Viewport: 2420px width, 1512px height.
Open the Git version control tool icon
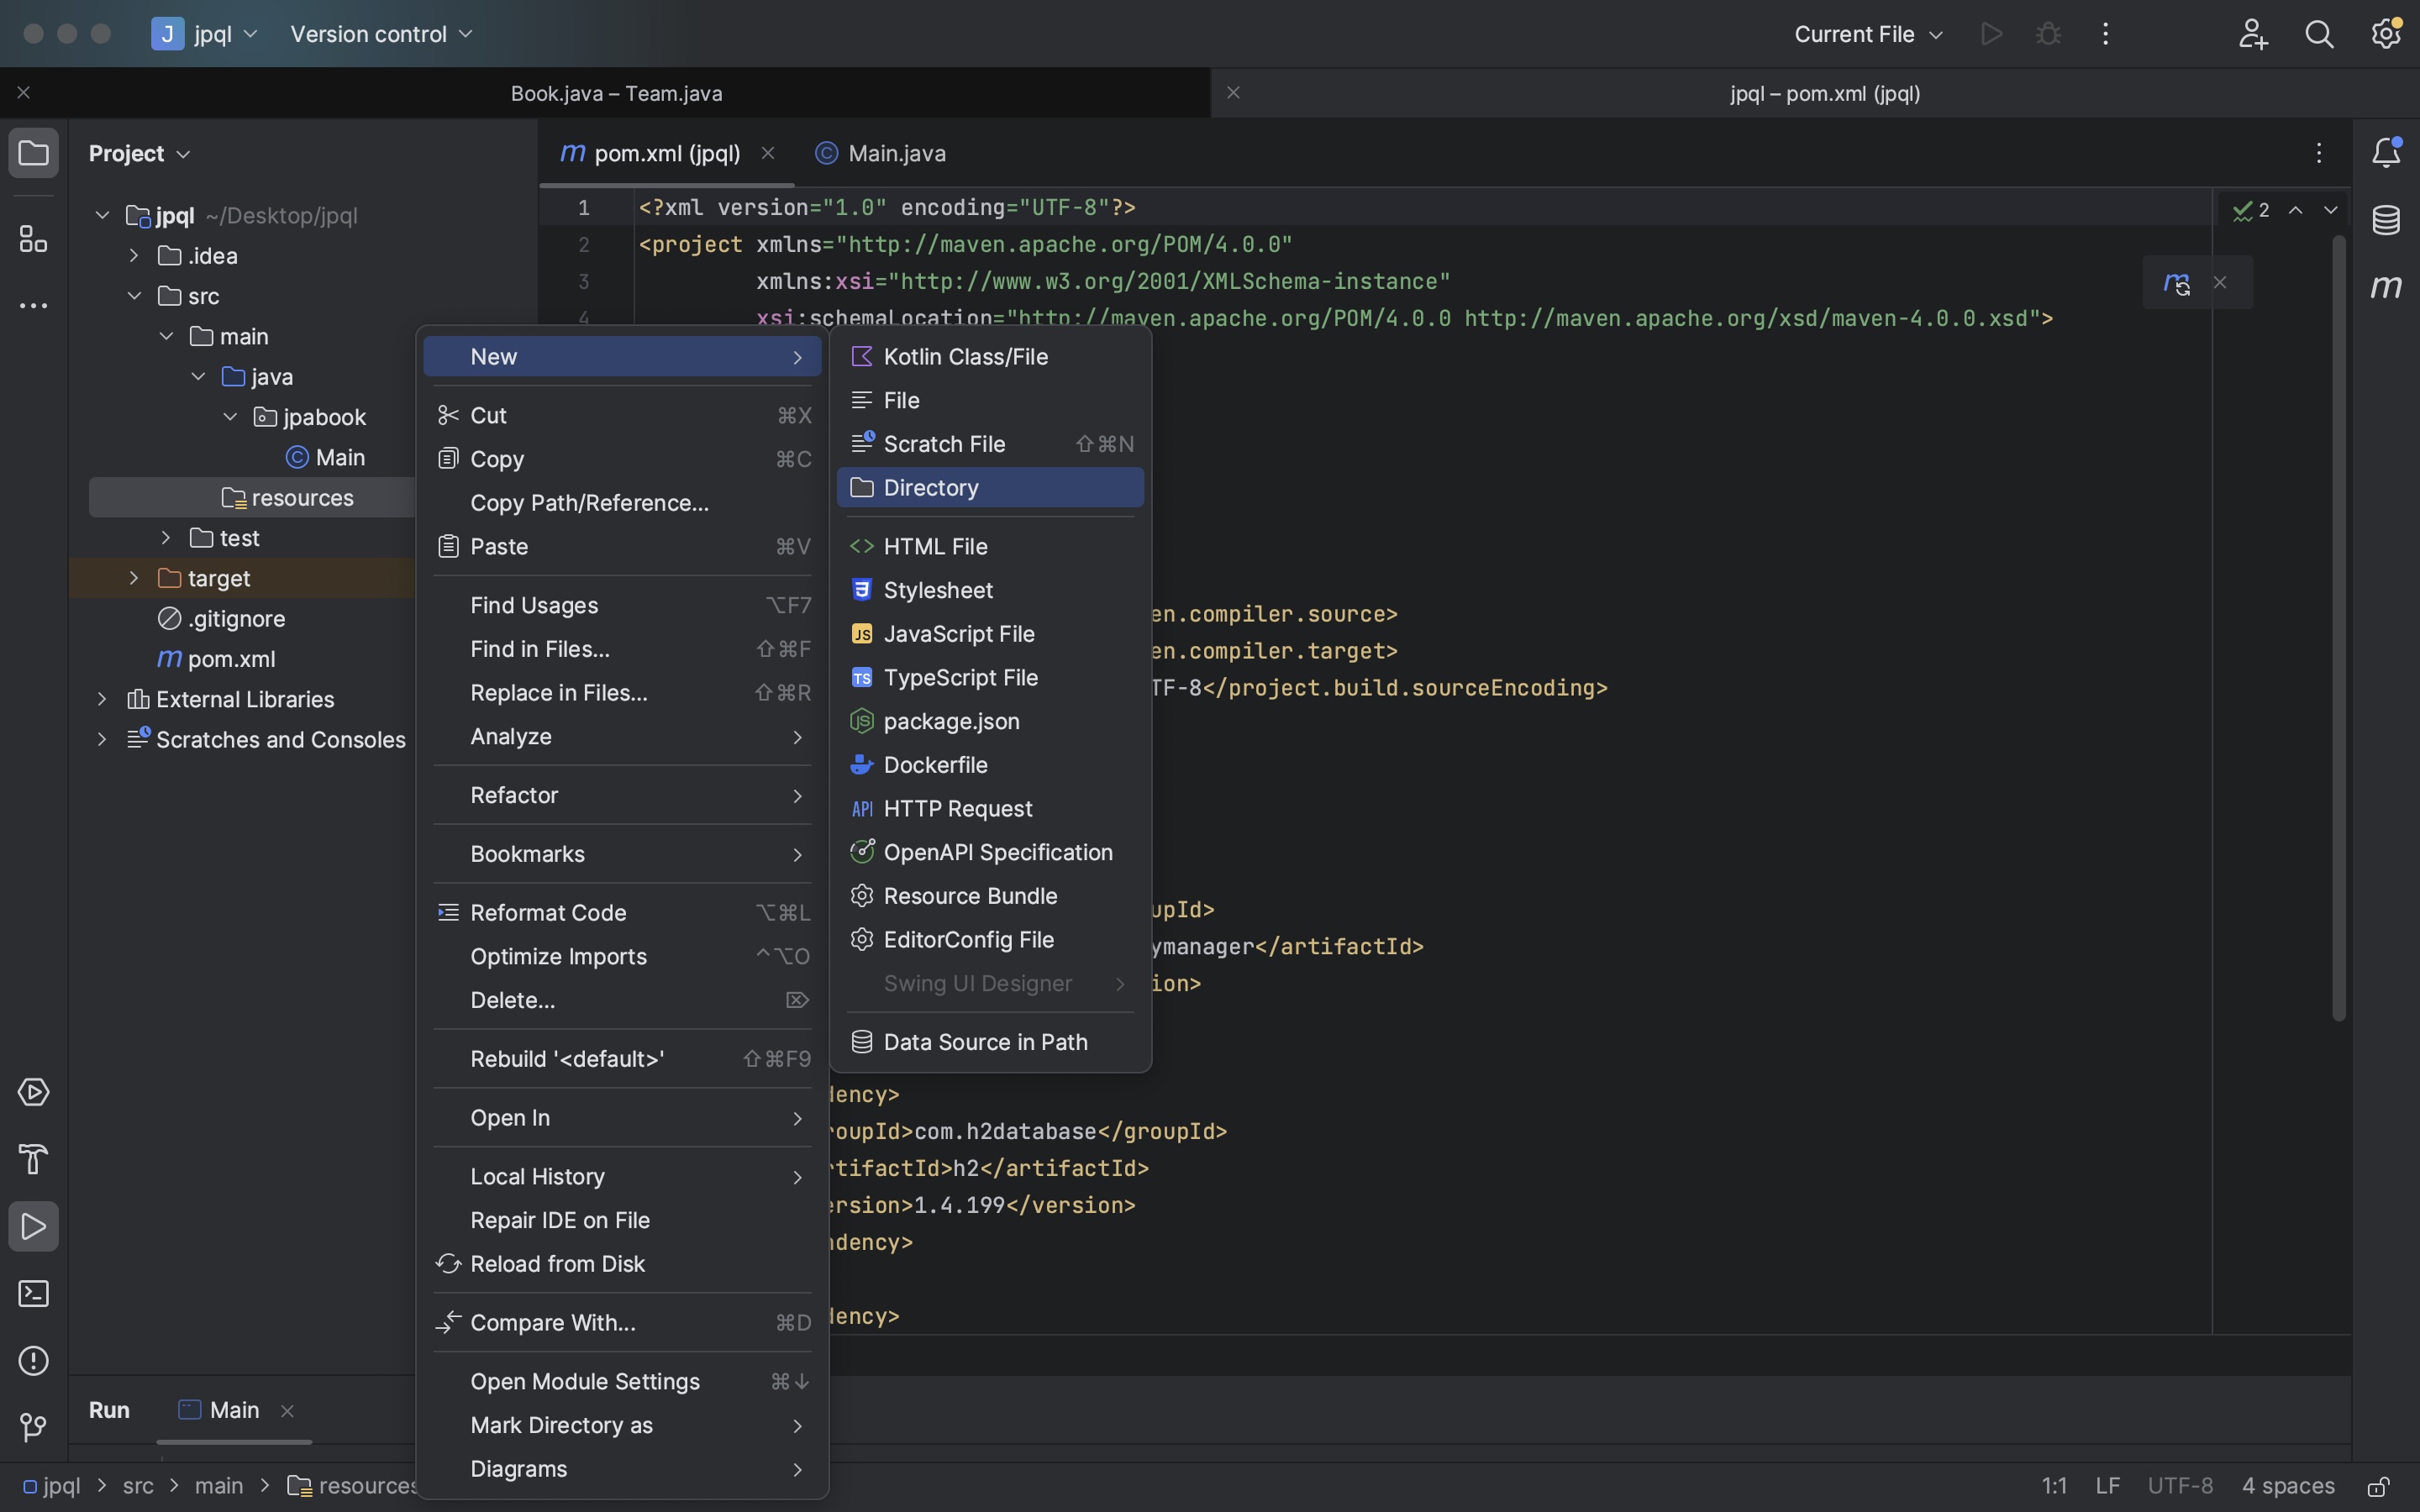pos(33,1427)
